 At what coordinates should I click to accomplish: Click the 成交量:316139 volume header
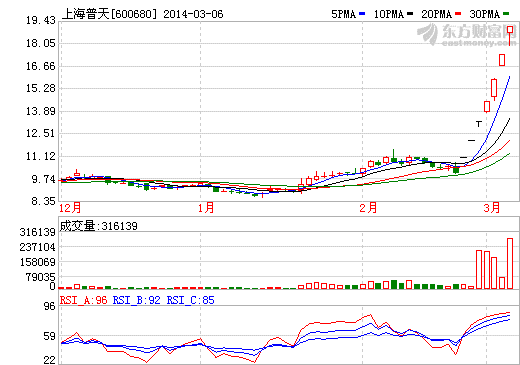99,226
